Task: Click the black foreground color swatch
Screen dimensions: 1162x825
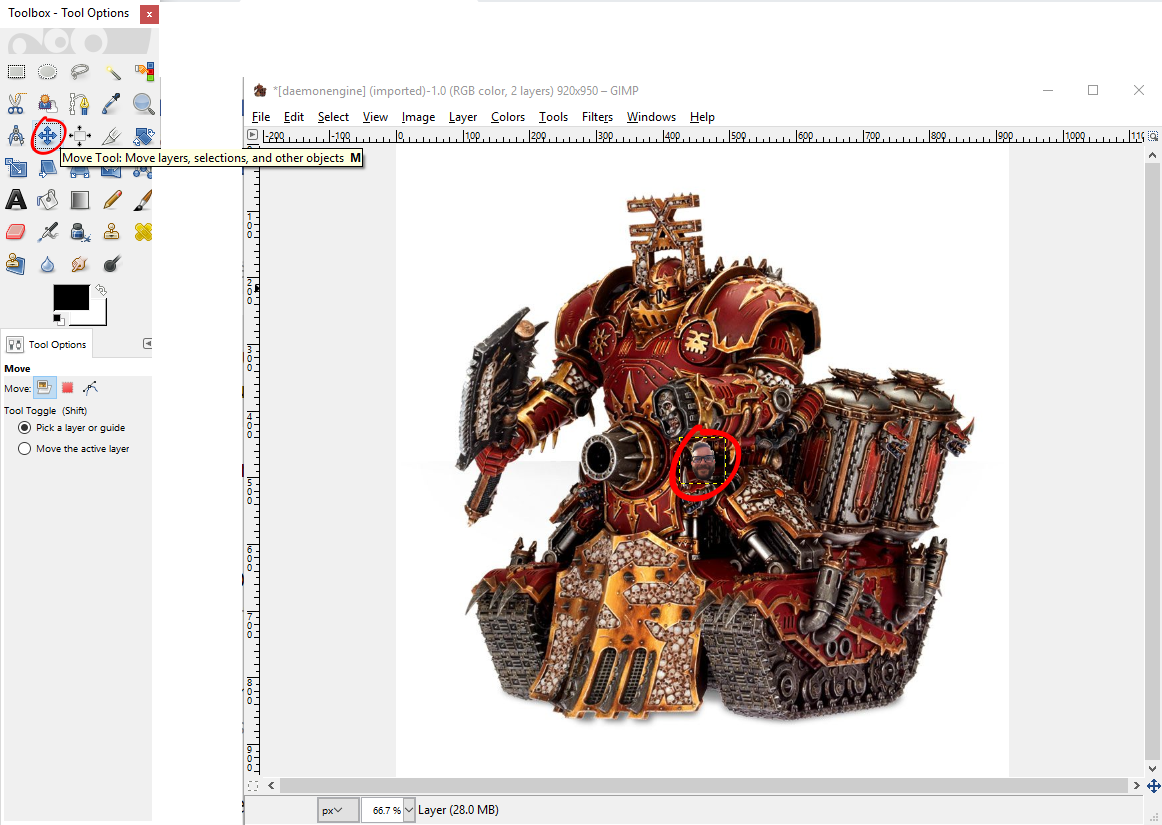Action: (x=69, y=296)
